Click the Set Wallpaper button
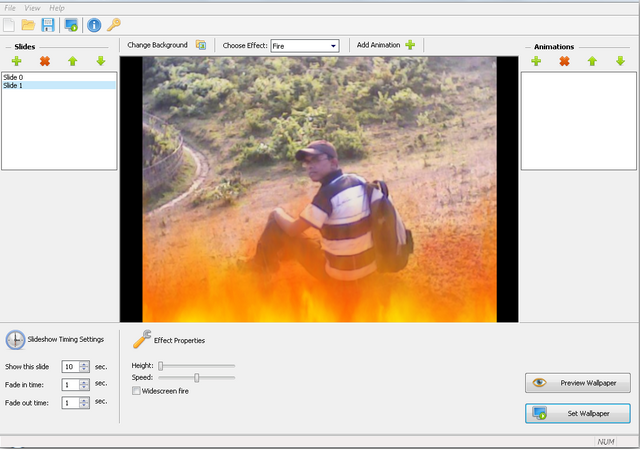Viewport: 640px width, 449px height. pos(578,413)
